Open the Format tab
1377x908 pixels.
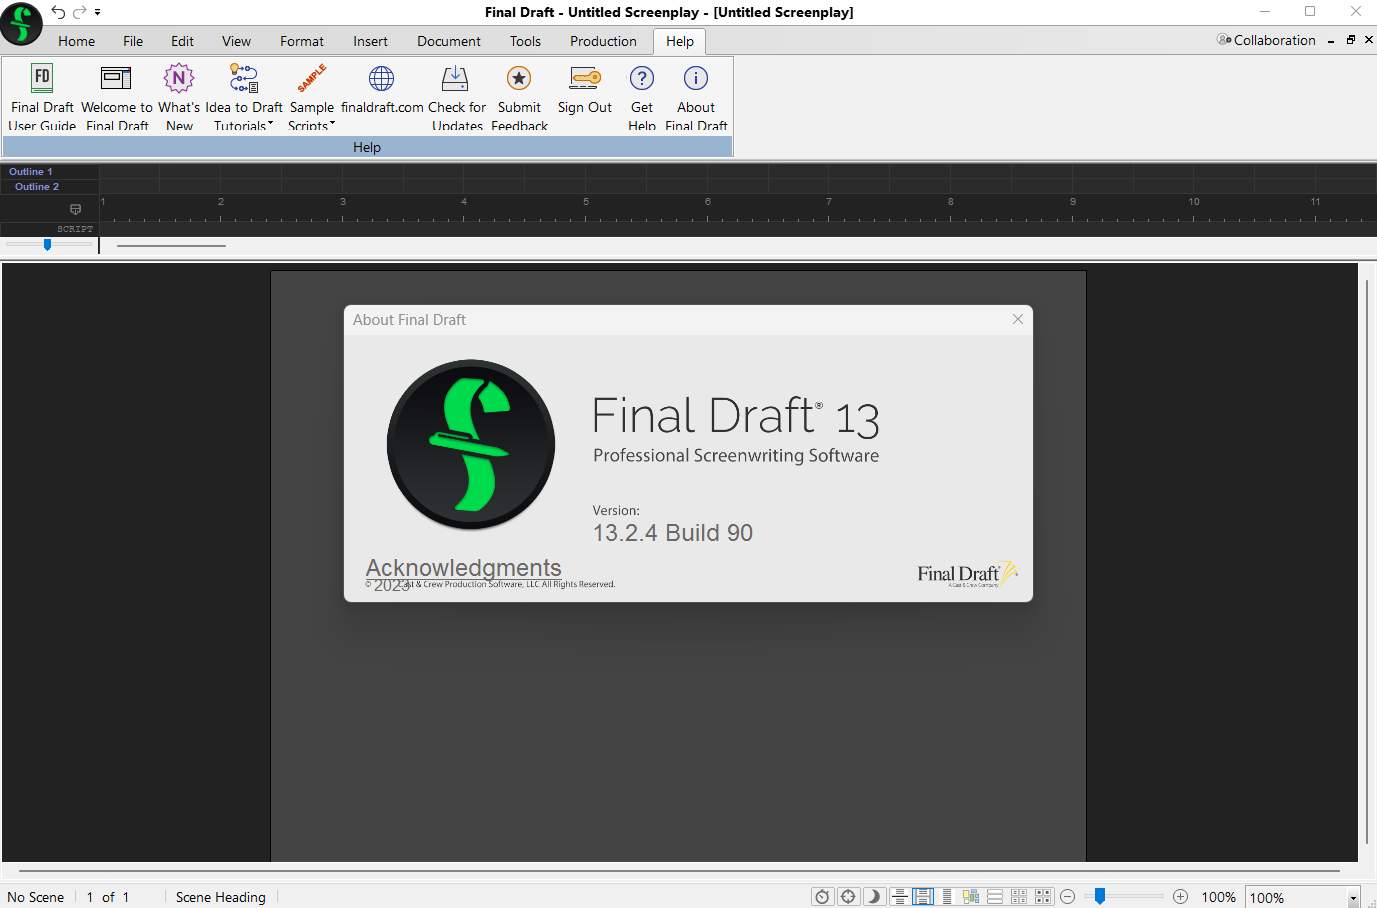click(x=302, y=41)
